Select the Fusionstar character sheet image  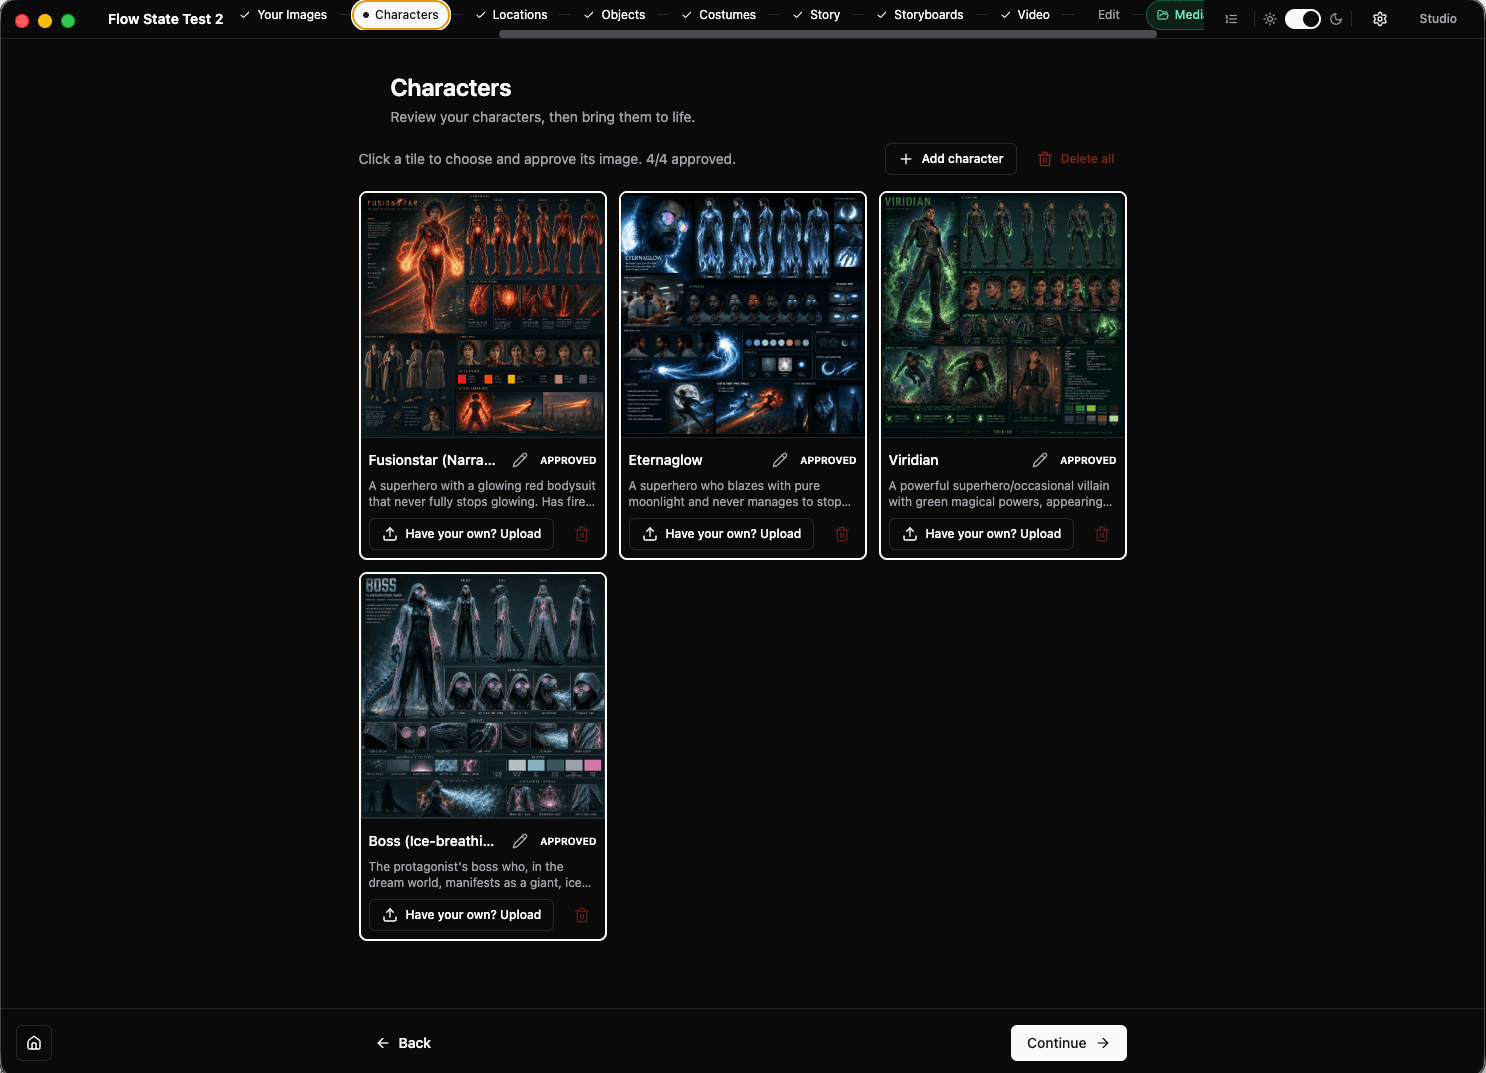pos(483,315)
